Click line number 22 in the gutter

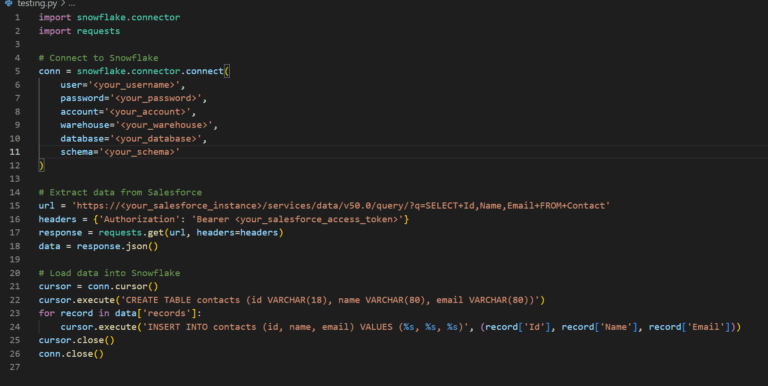[15, 300]
